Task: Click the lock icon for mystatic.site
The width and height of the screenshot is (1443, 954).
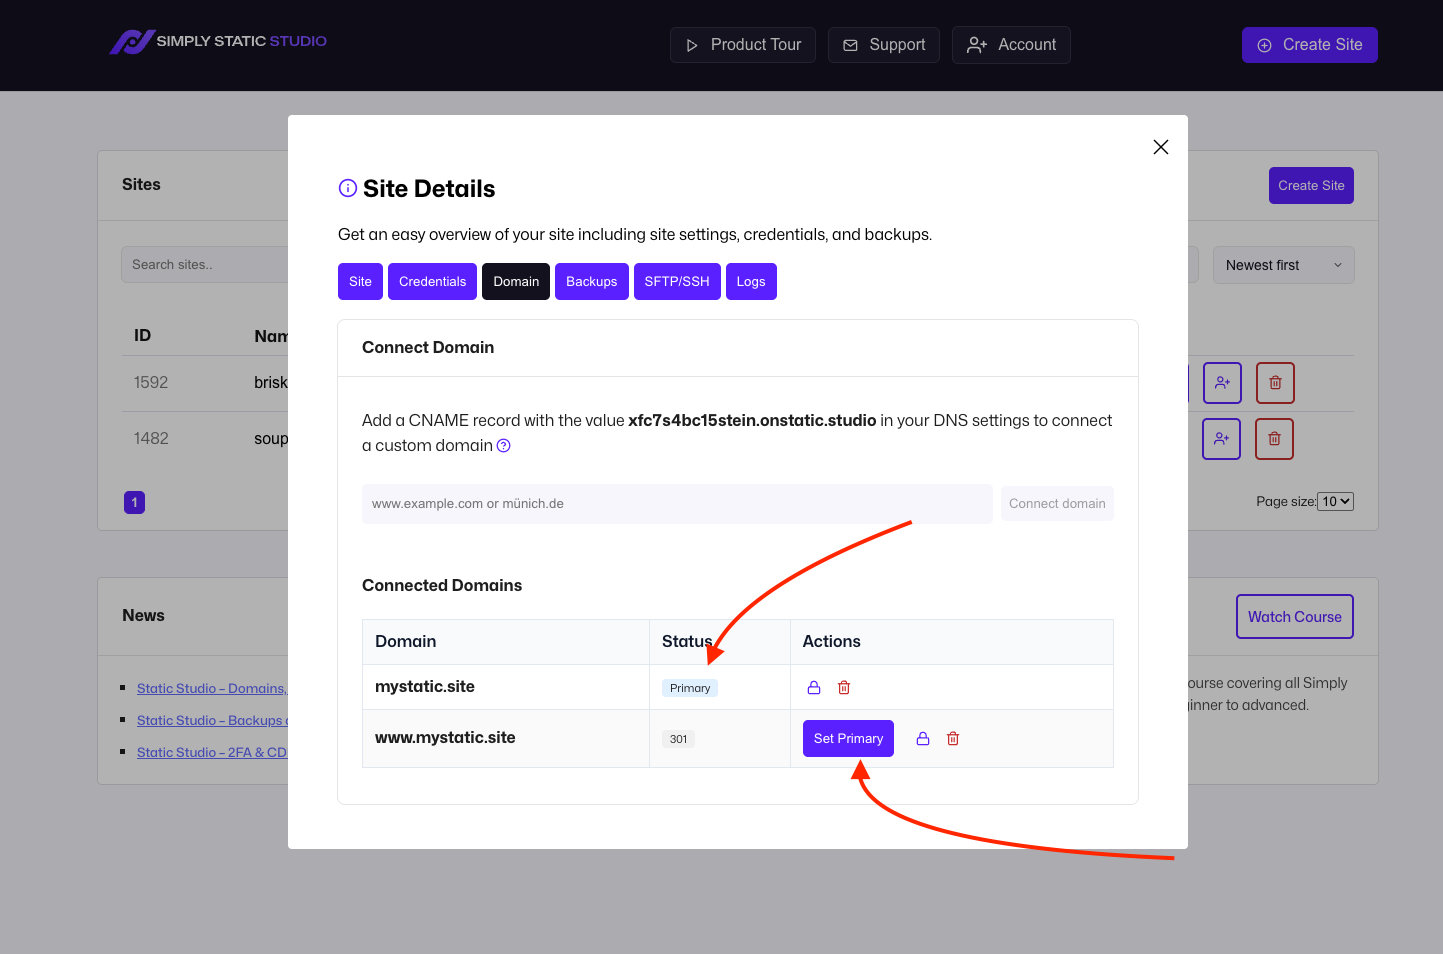Action: 814,688
